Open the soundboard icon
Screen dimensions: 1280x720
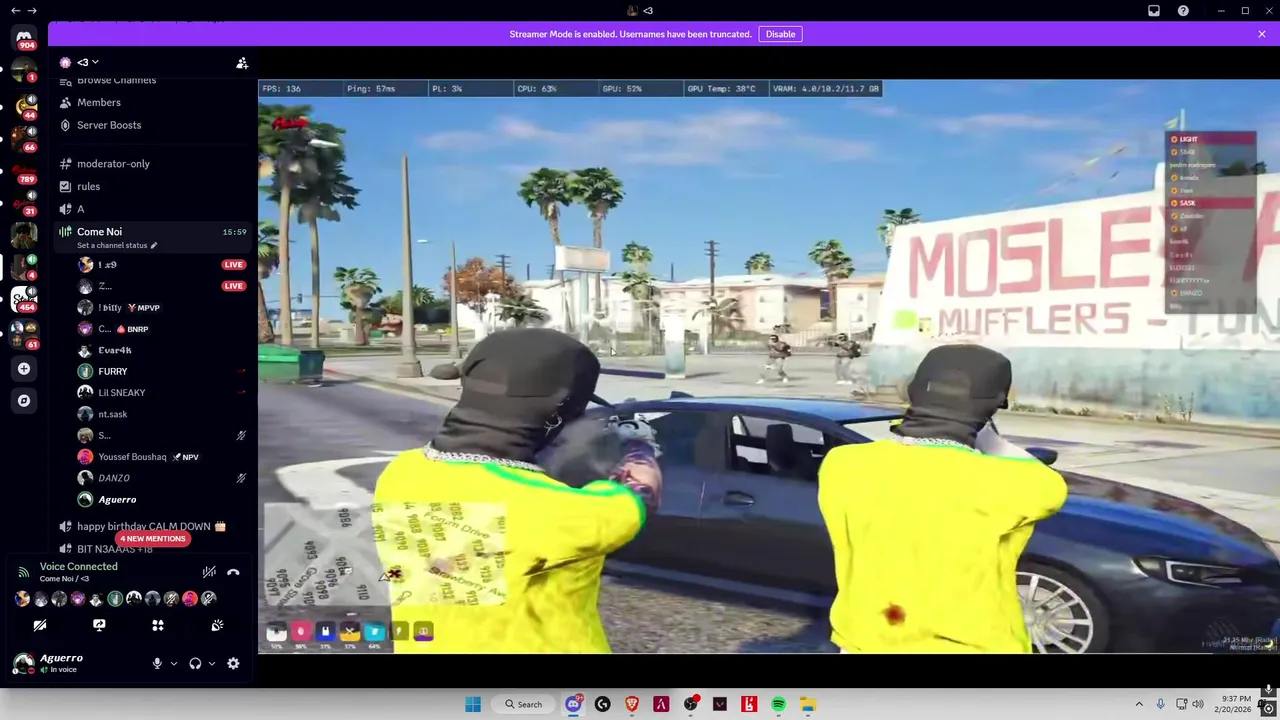(217, 625)
